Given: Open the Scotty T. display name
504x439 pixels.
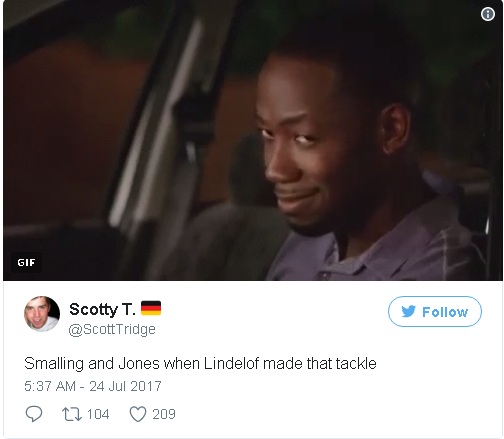Looking at the screenshot, I should point(102,309).
